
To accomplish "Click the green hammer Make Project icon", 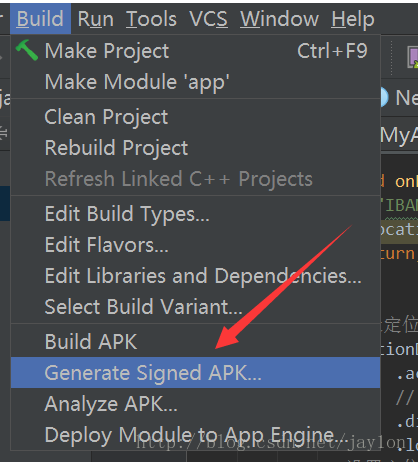I will [x=27, y=50].
